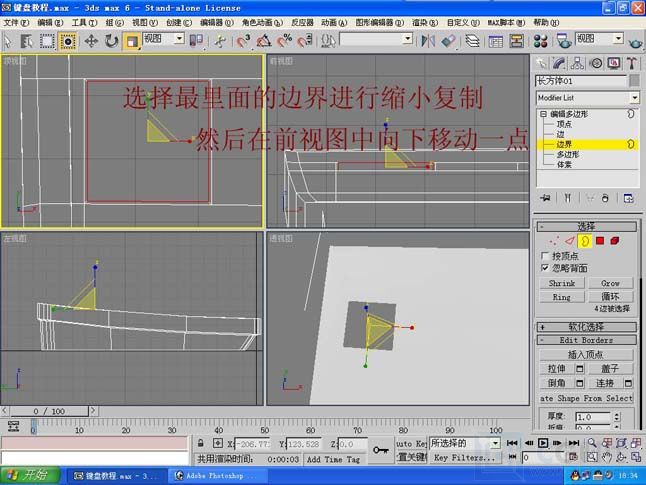Screen dimensions: 646x485
Task: Open the 渲染 menu
Action: click(425, 23)
